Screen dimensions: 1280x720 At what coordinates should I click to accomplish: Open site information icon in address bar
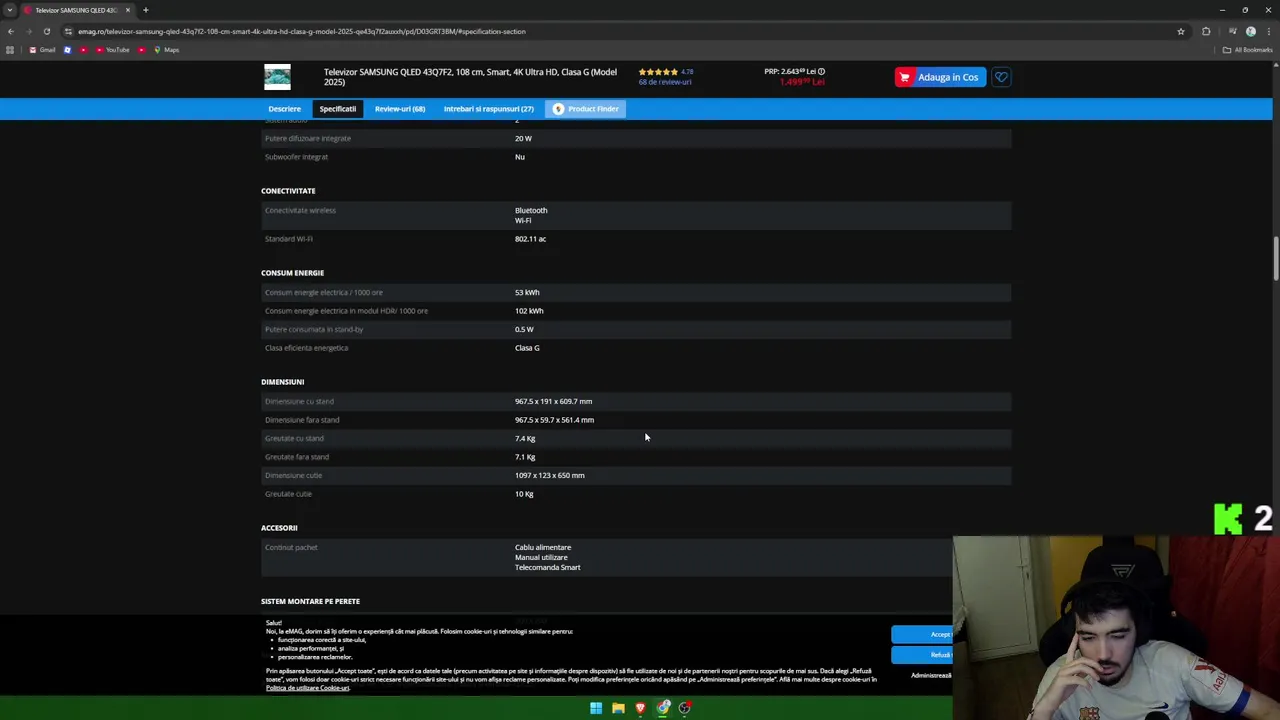[68, 31]
